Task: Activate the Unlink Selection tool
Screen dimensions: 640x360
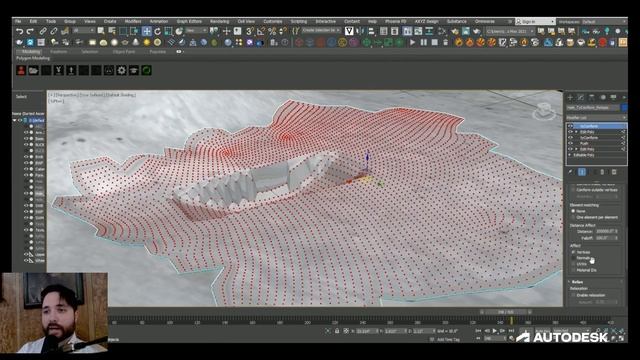Action: point(54,31)
